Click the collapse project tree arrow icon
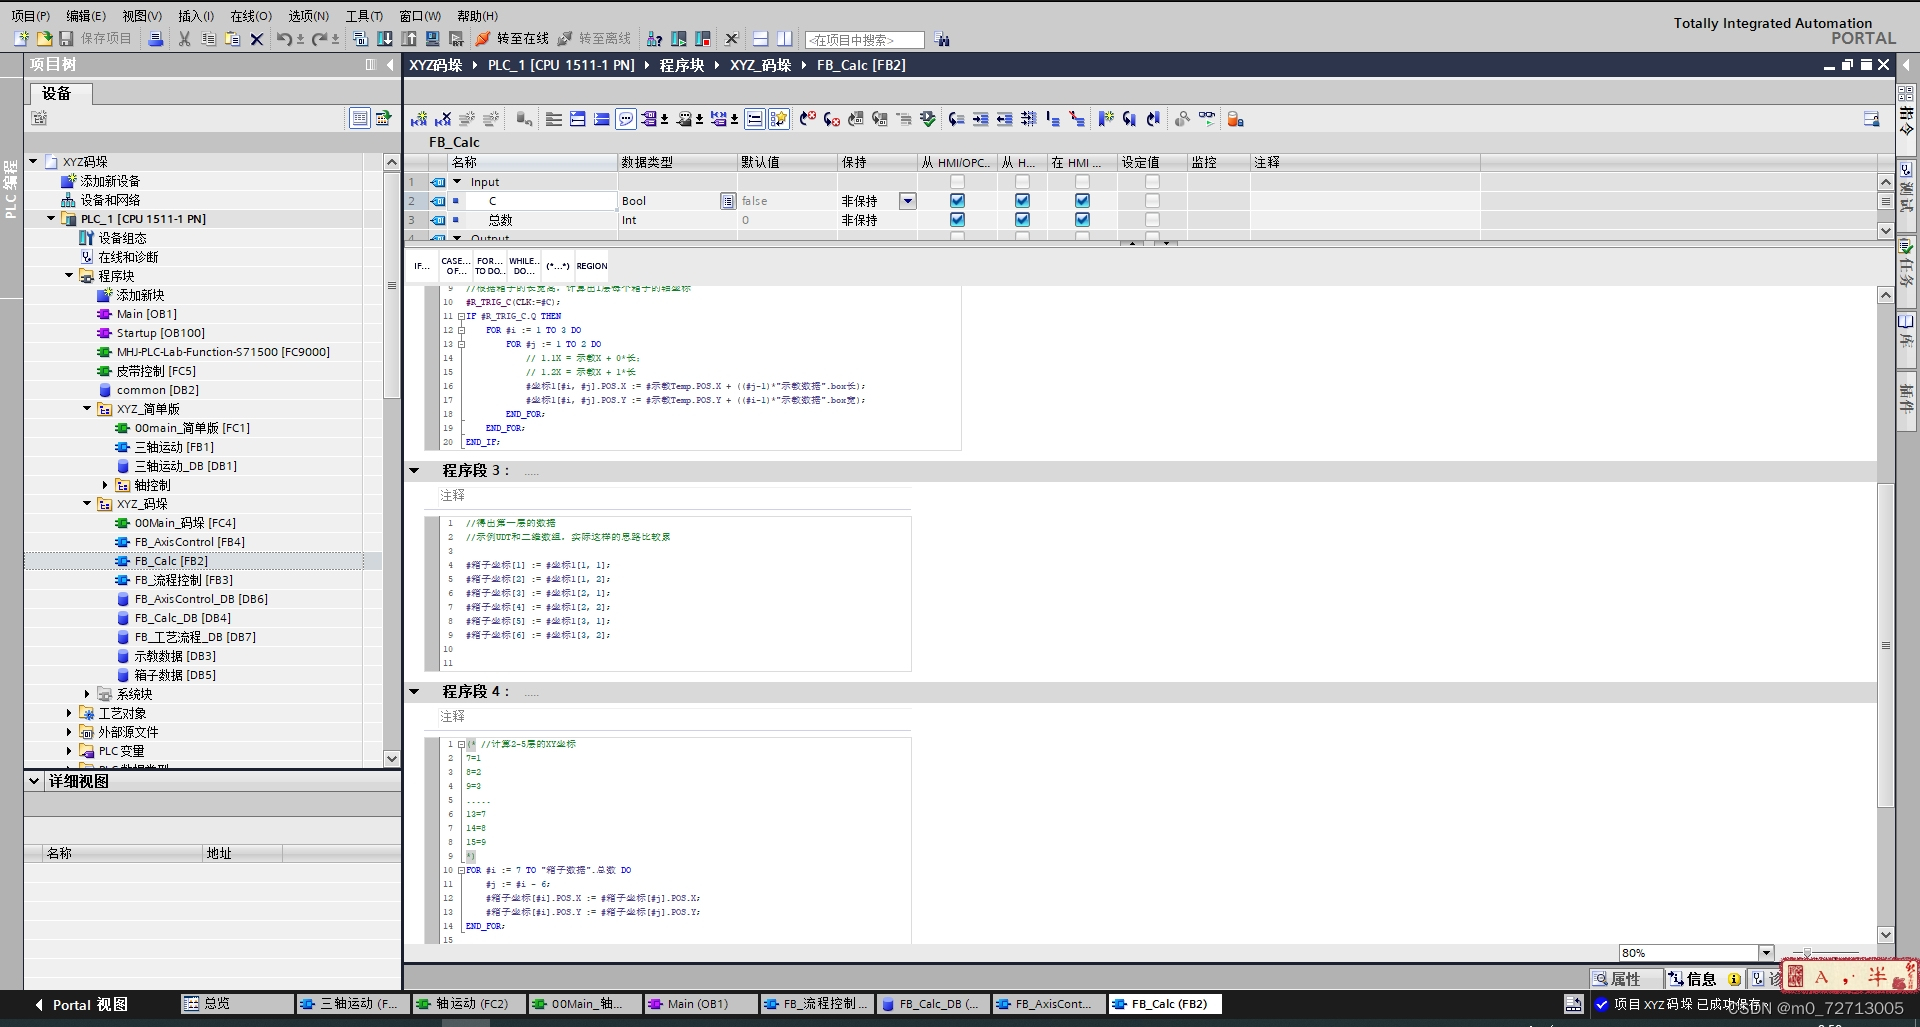This screenshot has width=1920, height=1027. (x=390, y=65)
